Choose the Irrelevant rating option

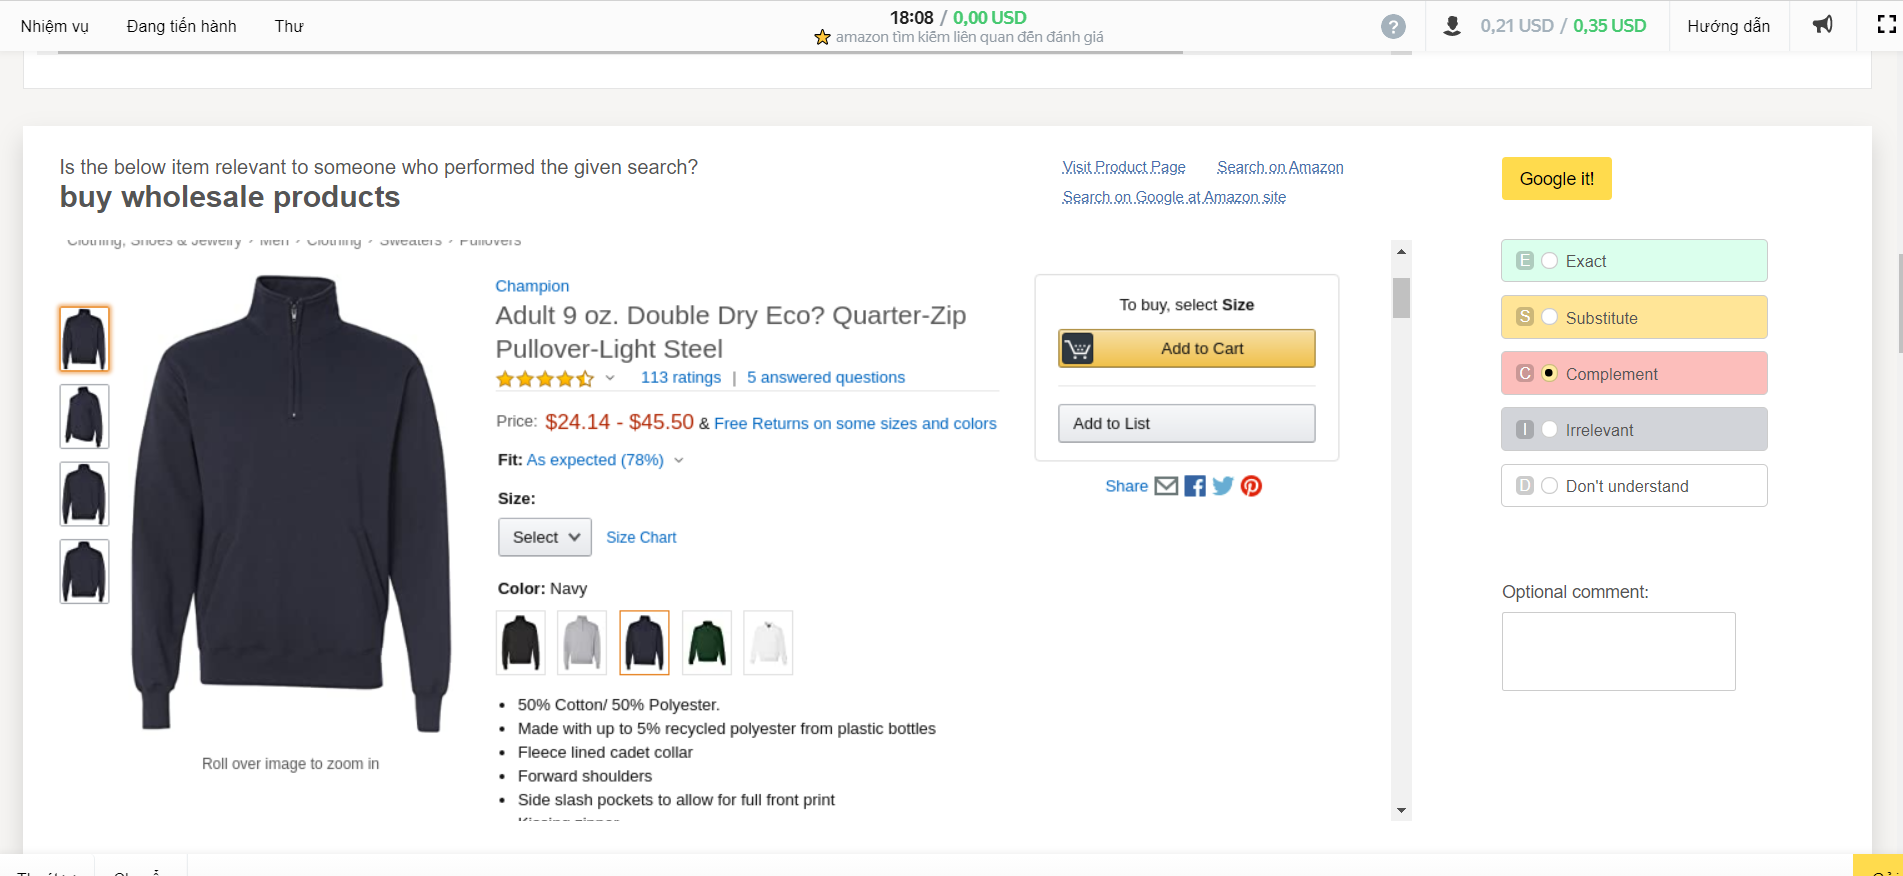point(1550,430)
